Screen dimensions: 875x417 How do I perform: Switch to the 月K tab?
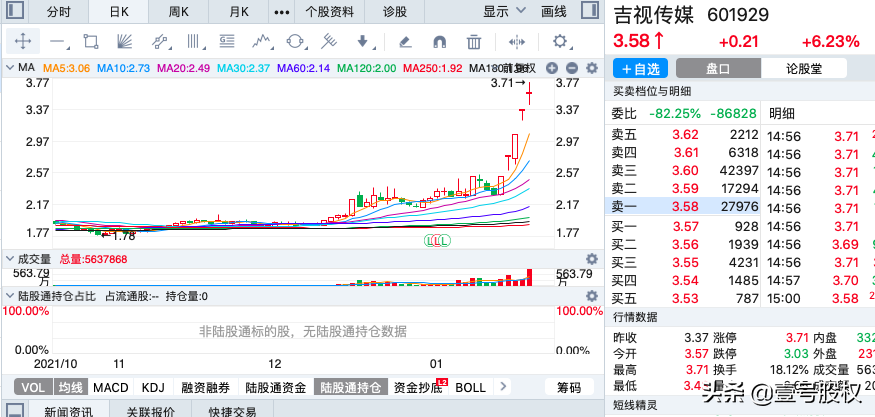coord(239,11)
